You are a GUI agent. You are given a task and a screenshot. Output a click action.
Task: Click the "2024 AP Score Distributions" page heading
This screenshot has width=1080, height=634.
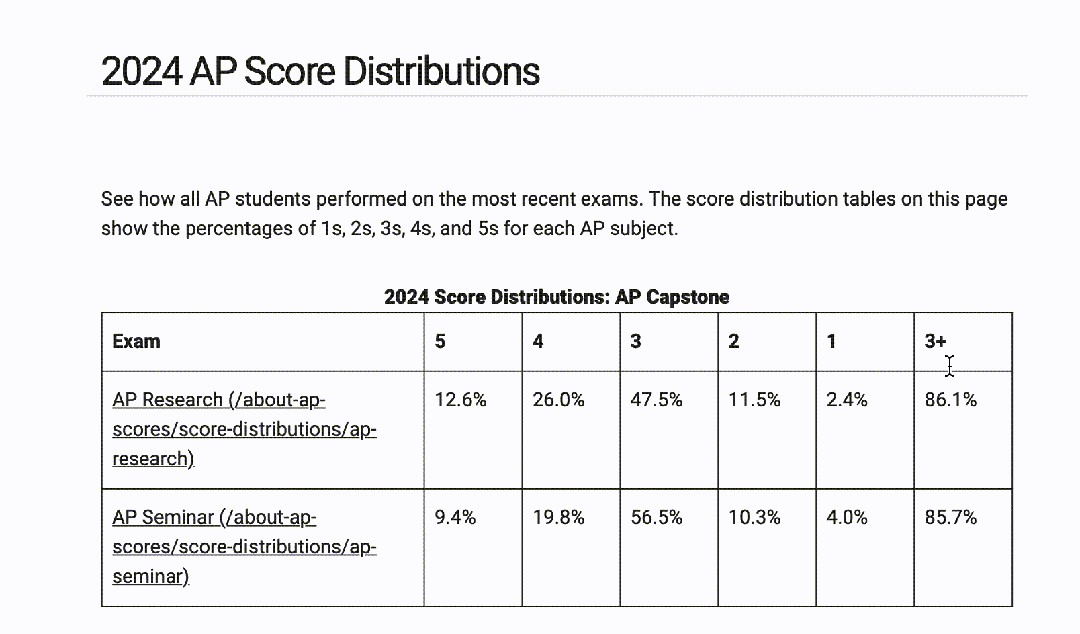click(320, 72)
